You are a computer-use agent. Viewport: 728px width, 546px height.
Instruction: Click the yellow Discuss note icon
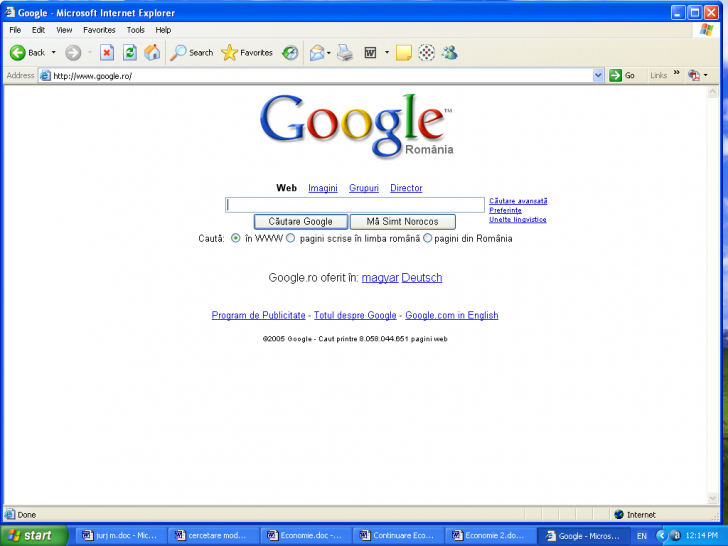[403, 53]
